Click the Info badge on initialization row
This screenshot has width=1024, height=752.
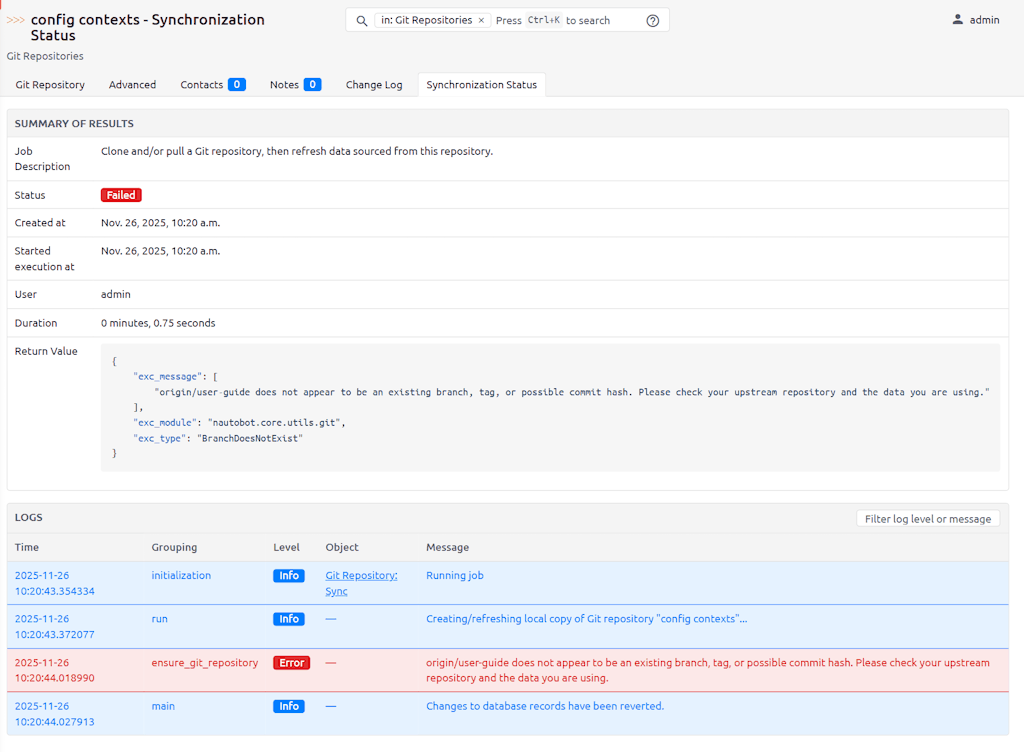point(289,576)
